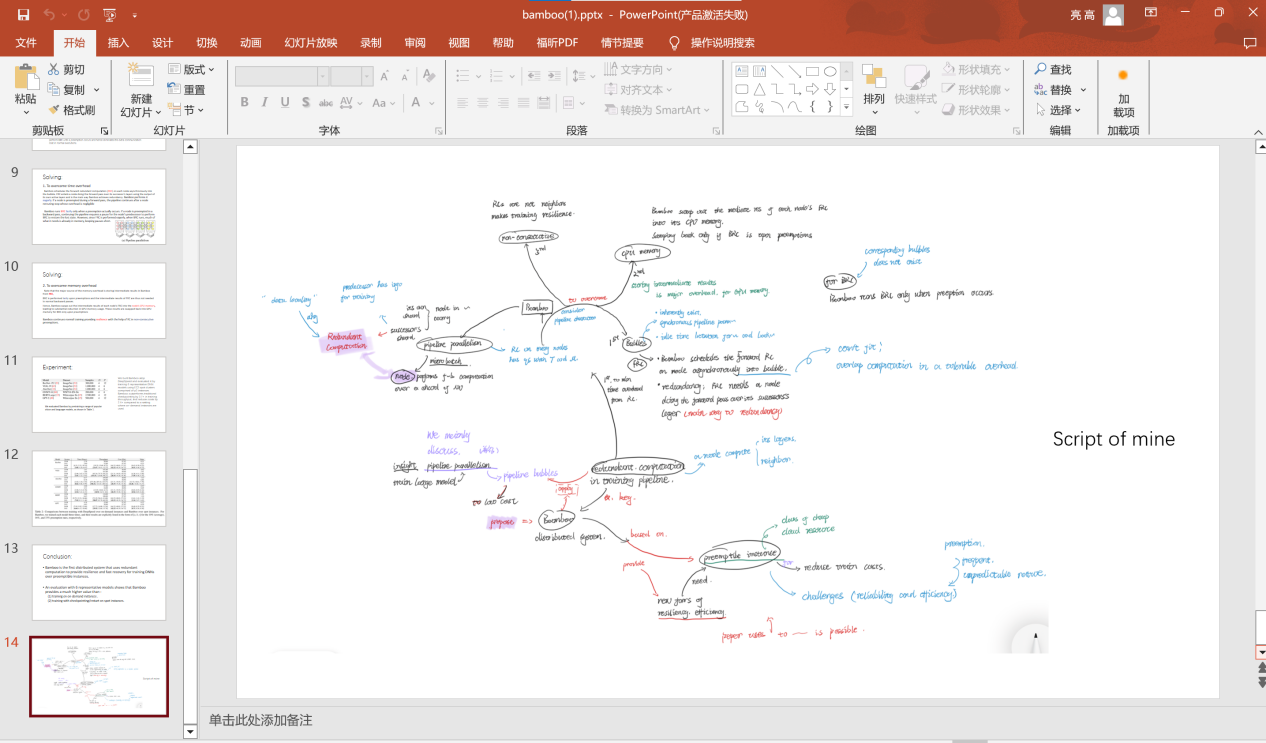Viewport: 1266px width, 743px height.
Task: Click the Save icon in quick access toolbar
Action: (x=23, y=15)
